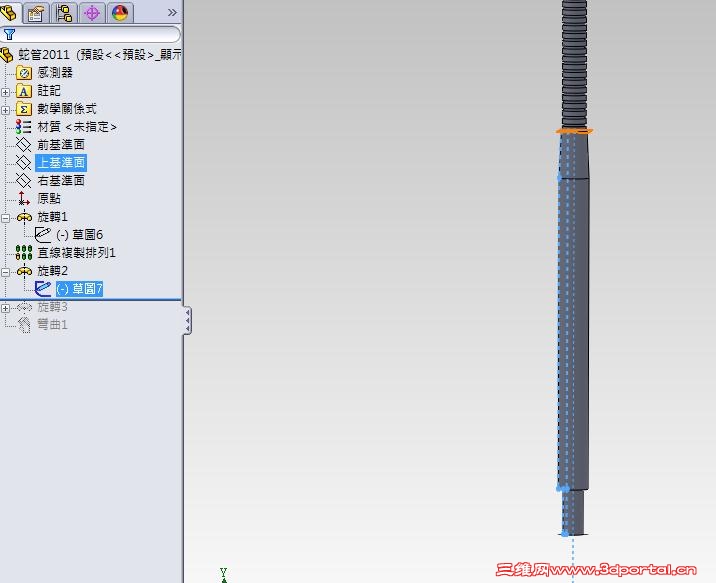Image resolution: width=716 pixels, height=583 pixels.
Task: Select the 旋轉1 feature
Action: coord(52,216)
